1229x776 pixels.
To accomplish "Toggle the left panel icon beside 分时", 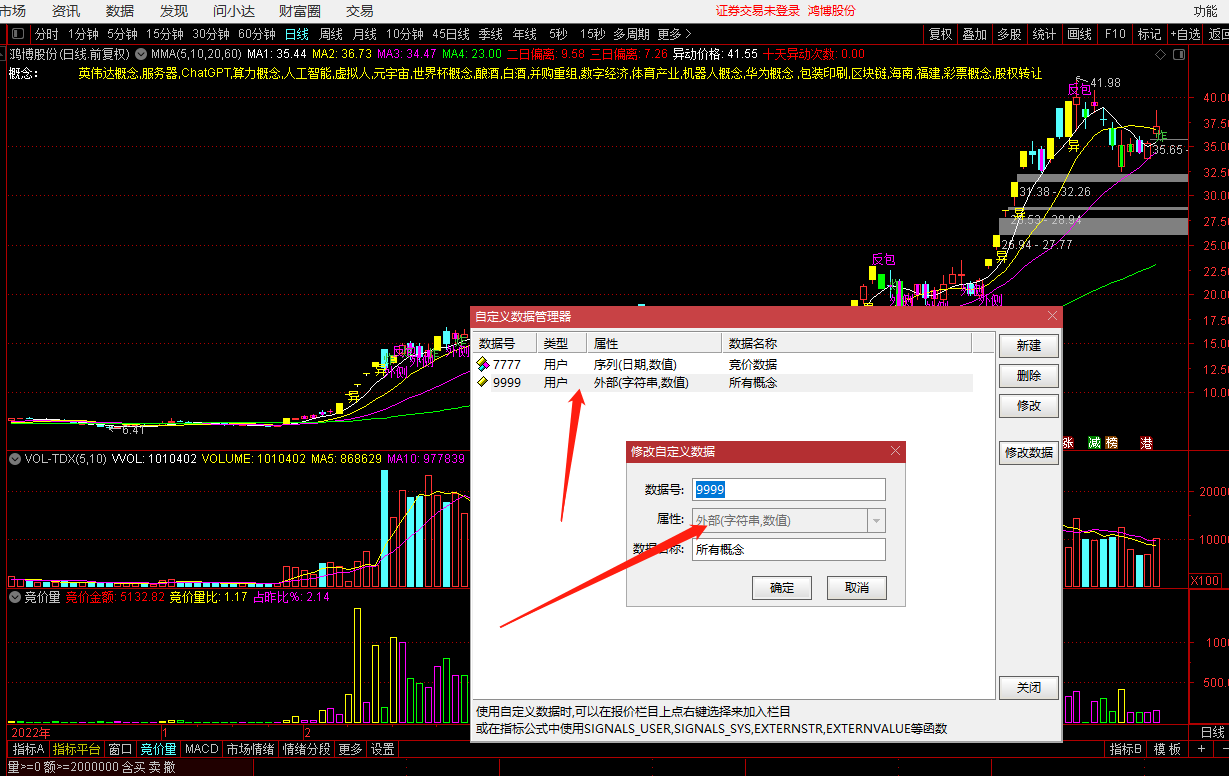I will click(16, 34).
